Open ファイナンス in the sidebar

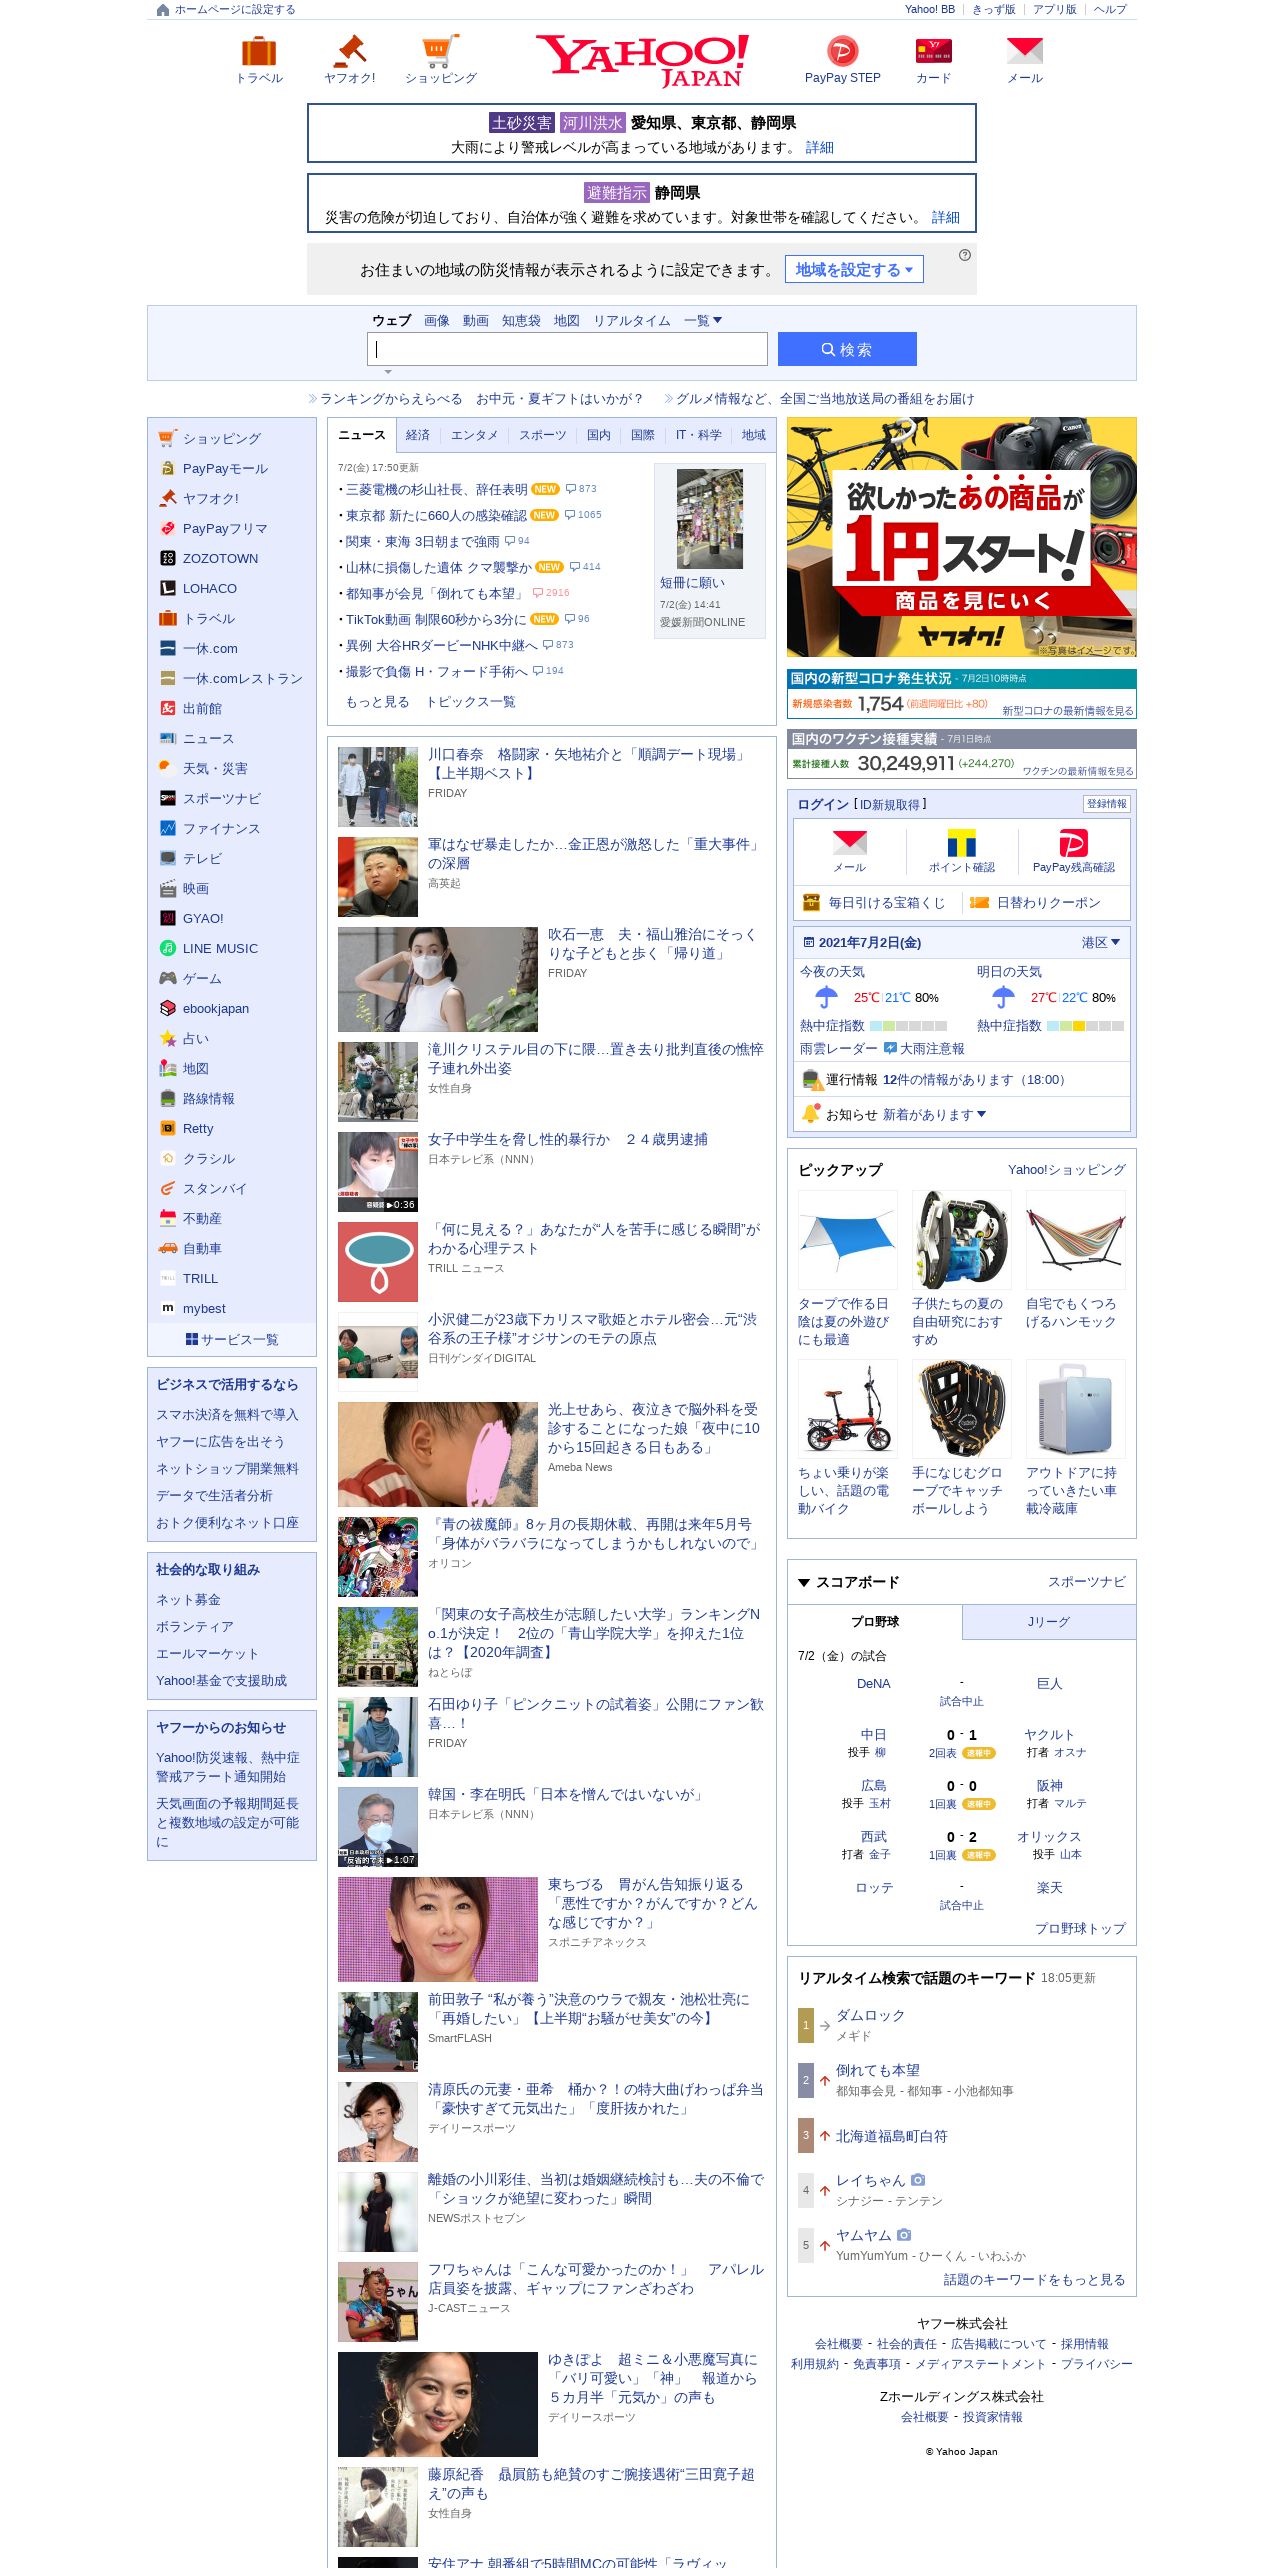221,828
